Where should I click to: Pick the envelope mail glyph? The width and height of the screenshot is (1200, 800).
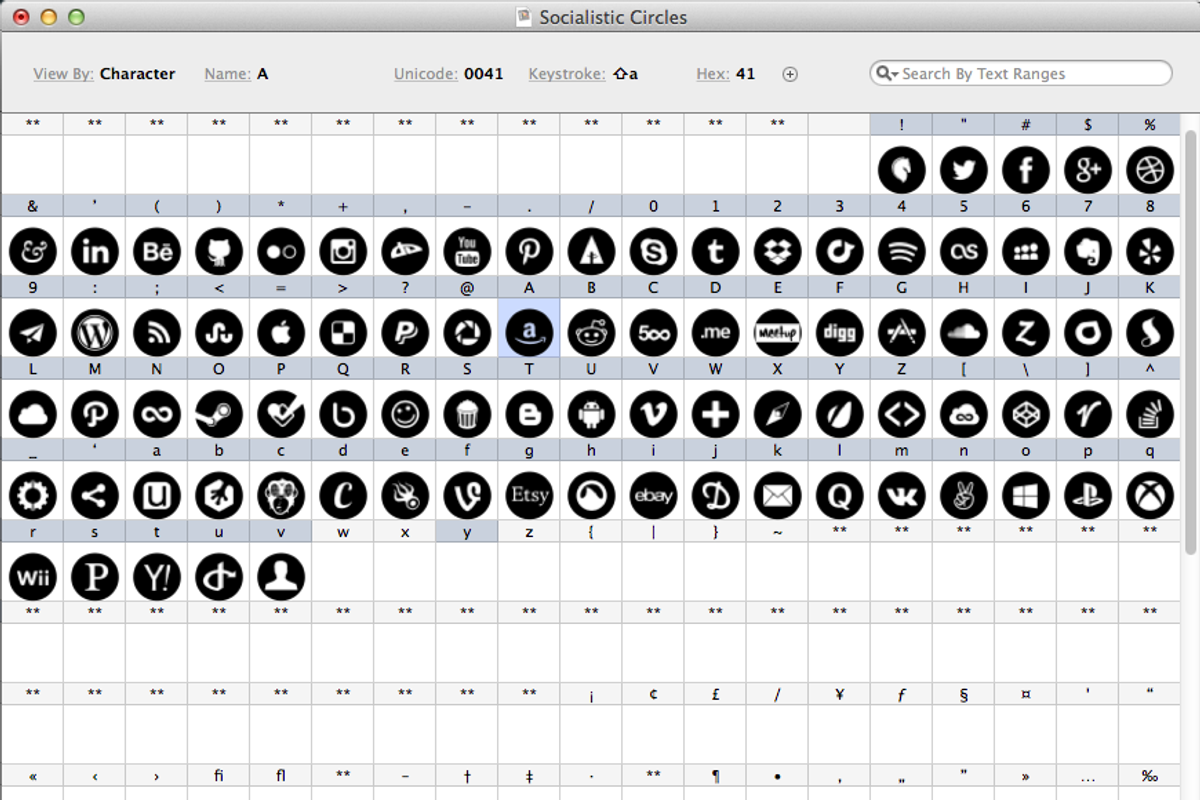coord(777,494)
